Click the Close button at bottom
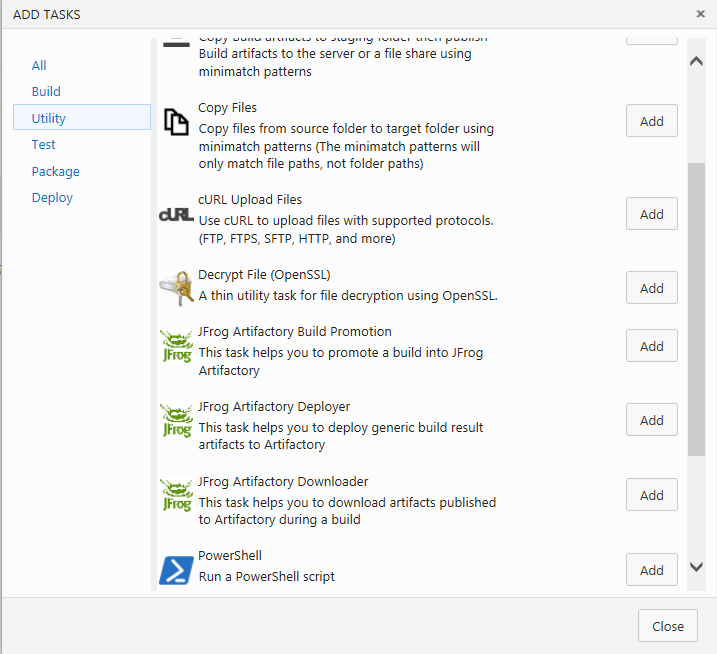 [x=668, y=626]
